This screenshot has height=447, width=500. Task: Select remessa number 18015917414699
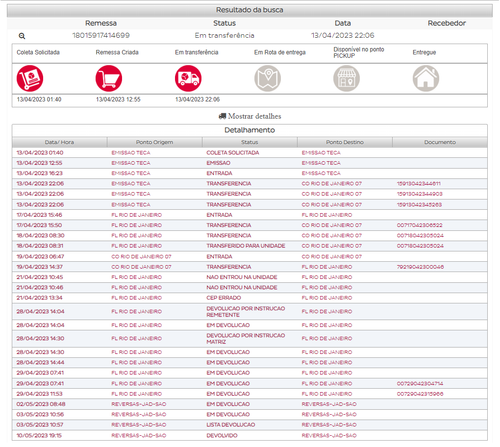(x=101, y=35)
